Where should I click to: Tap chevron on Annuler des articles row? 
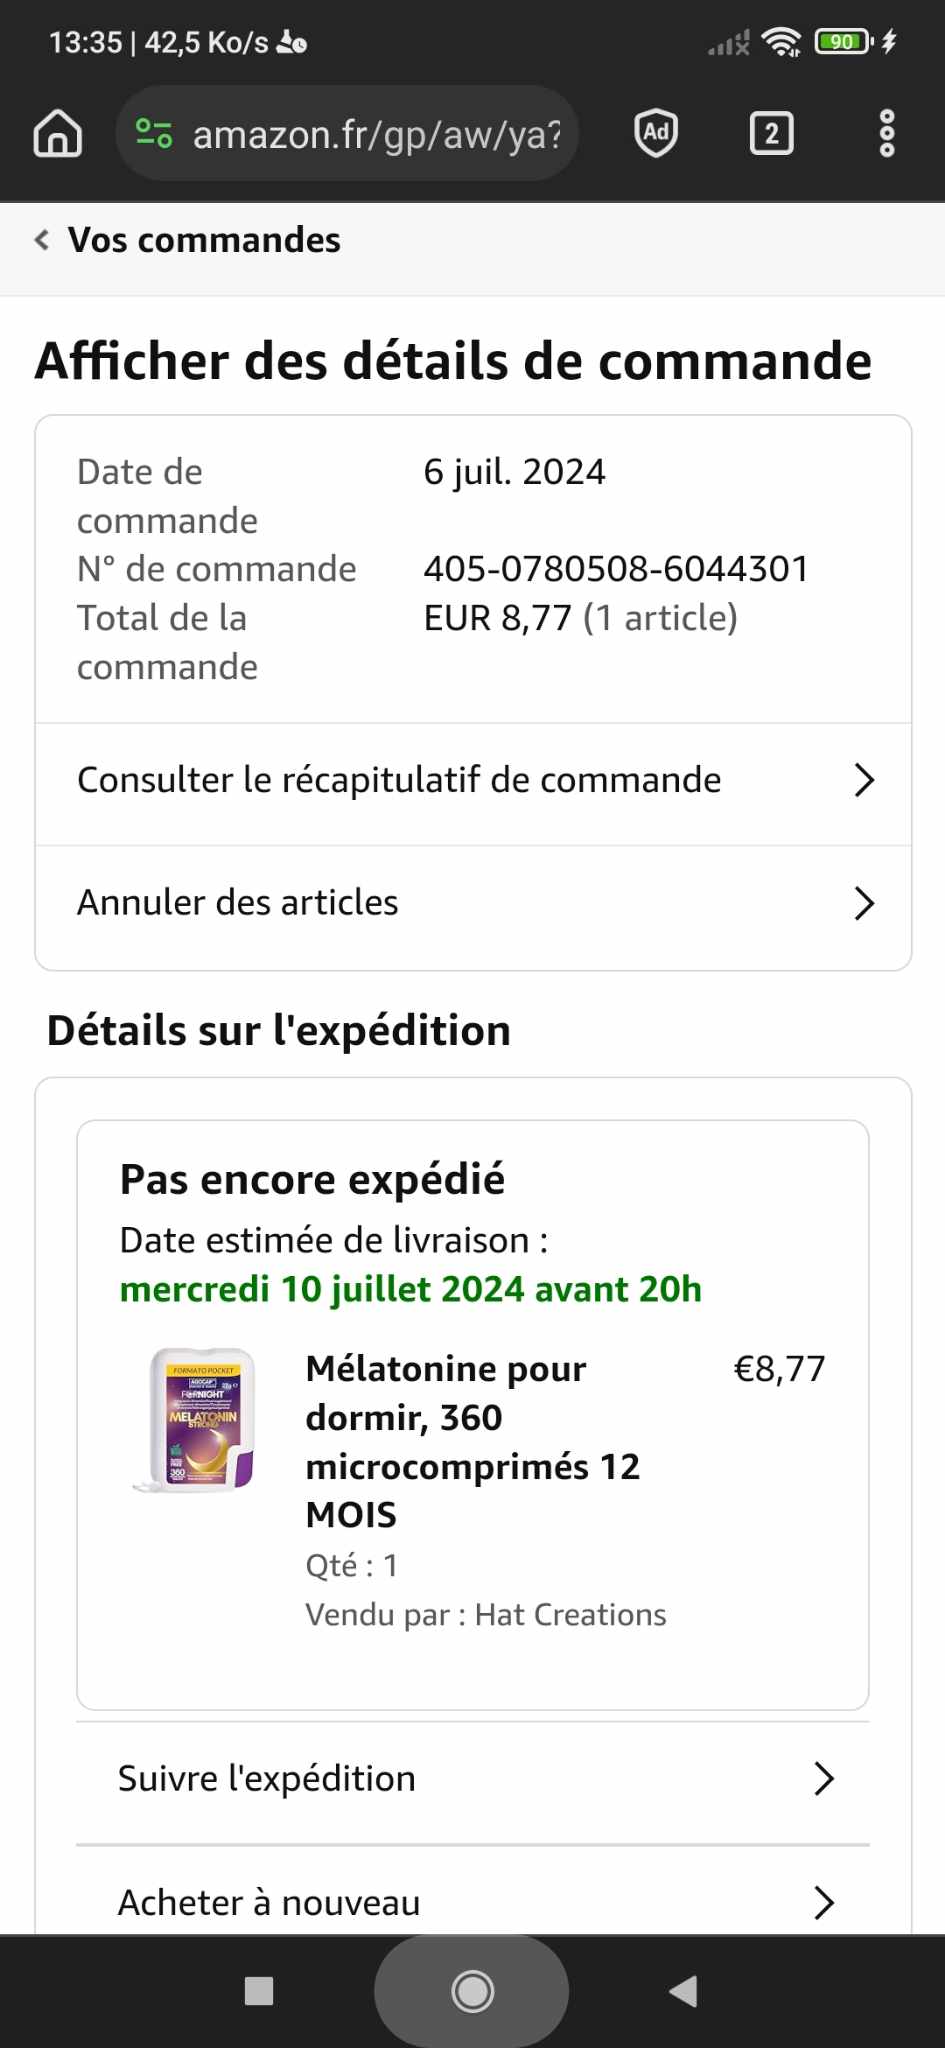pos(864,904)
